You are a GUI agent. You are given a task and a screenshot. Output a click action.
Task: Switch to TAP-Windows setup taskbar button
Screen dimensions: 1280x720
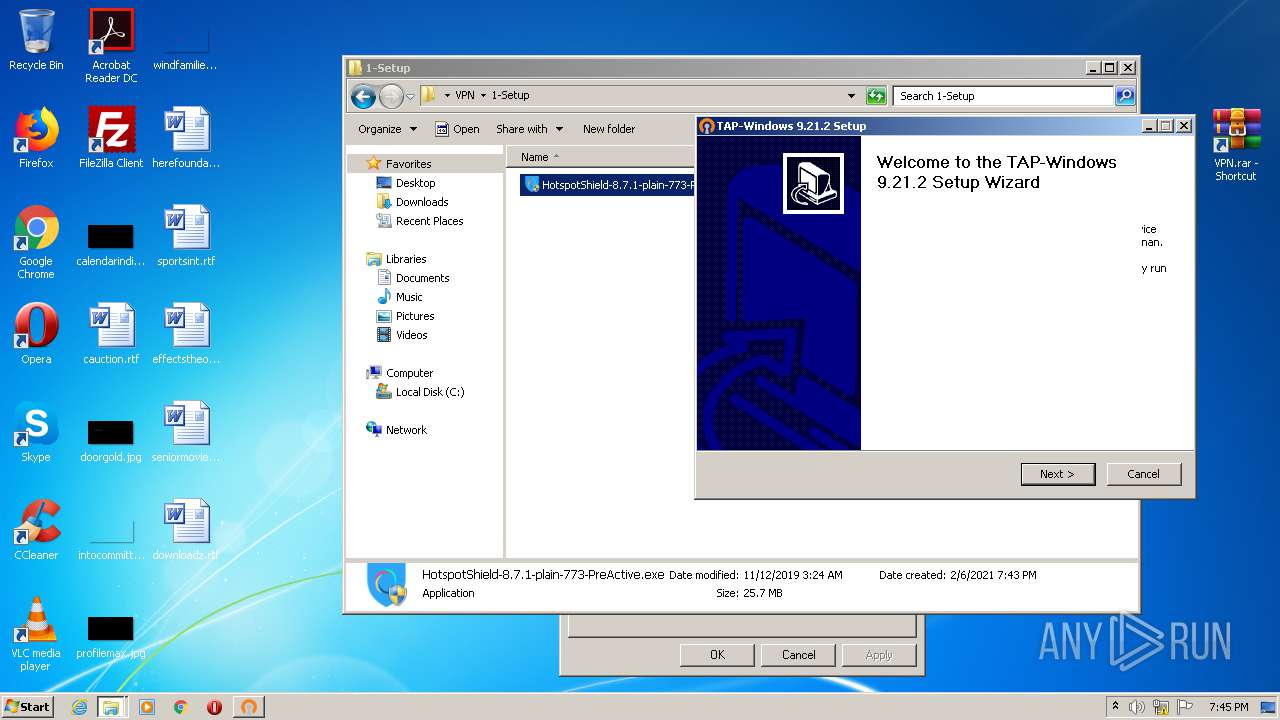tap(249, 707)
